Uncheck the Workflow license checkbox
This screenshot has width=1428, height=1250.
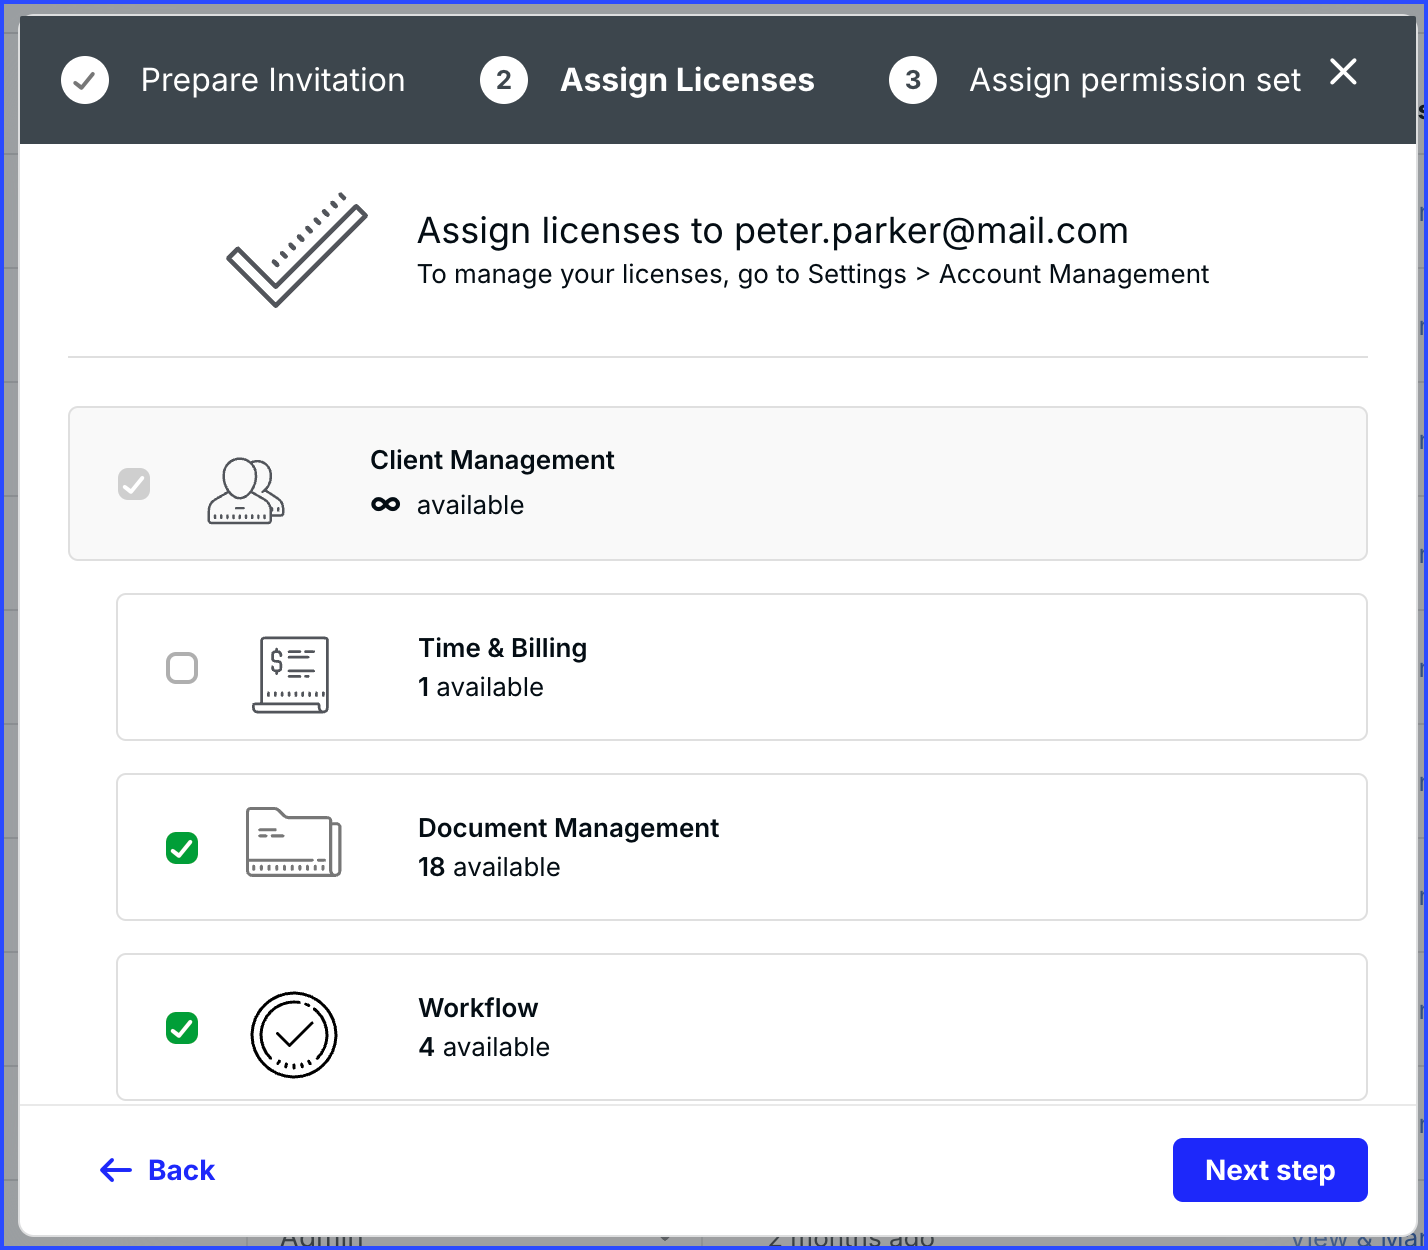pyautogui.click(x=182, y=1028)
